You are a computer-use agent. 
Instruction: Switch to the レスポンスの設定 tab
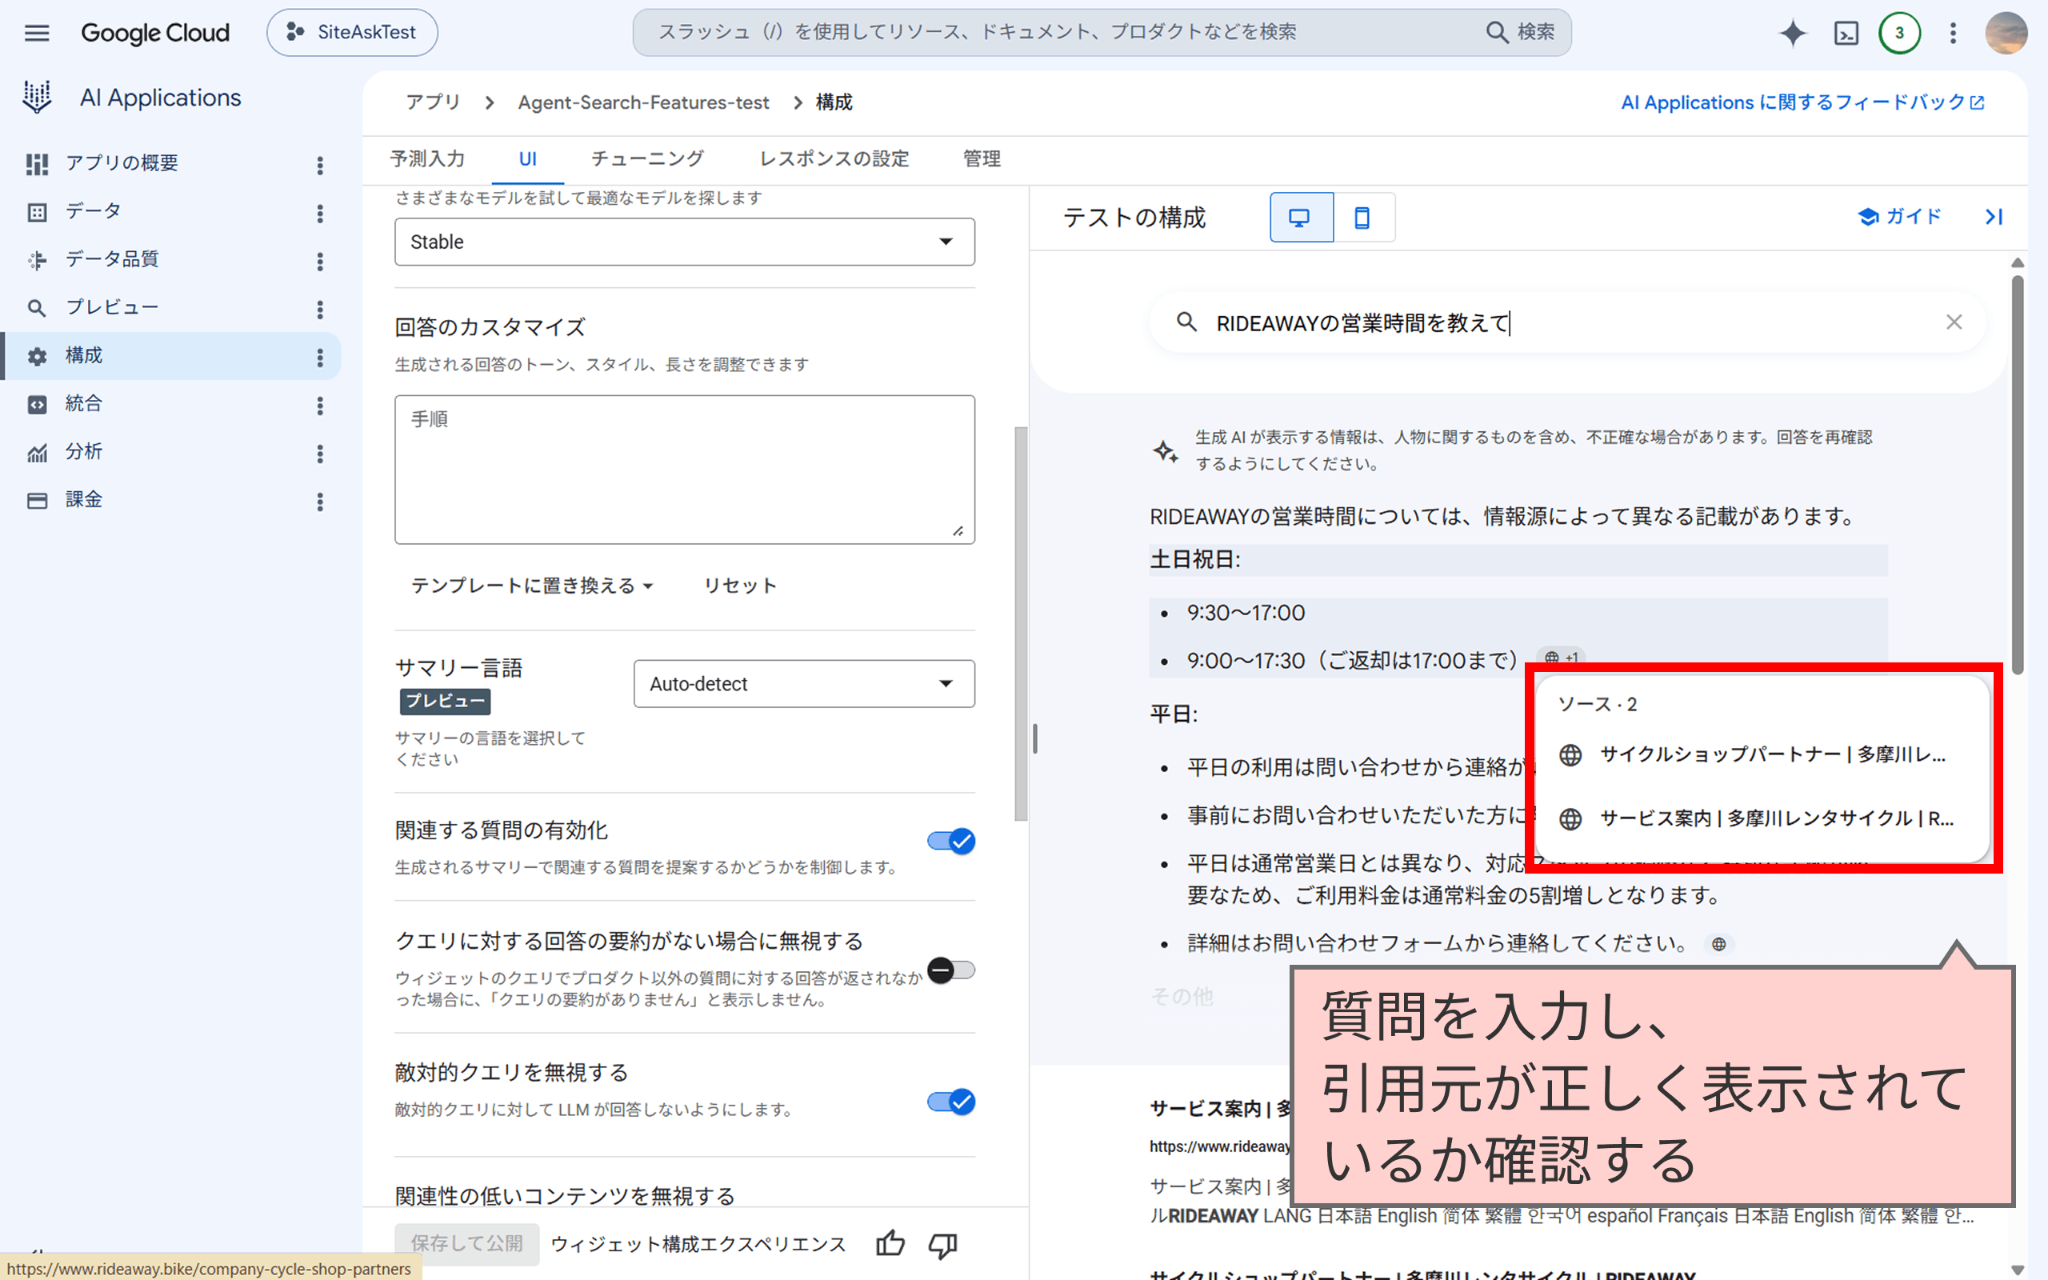[x=834, y=159]
